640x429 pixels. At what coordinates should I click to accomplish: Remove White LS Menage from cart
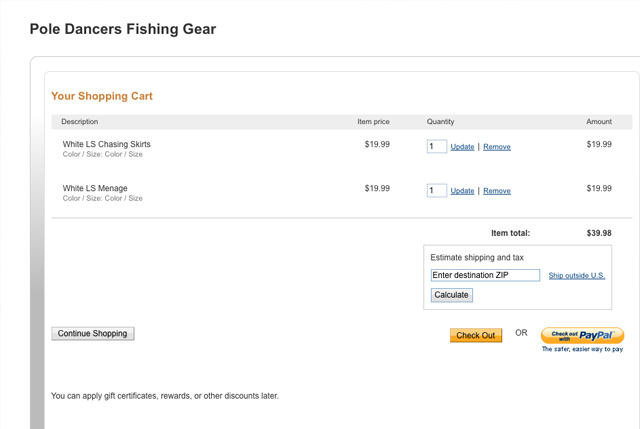tap(497, 191)
